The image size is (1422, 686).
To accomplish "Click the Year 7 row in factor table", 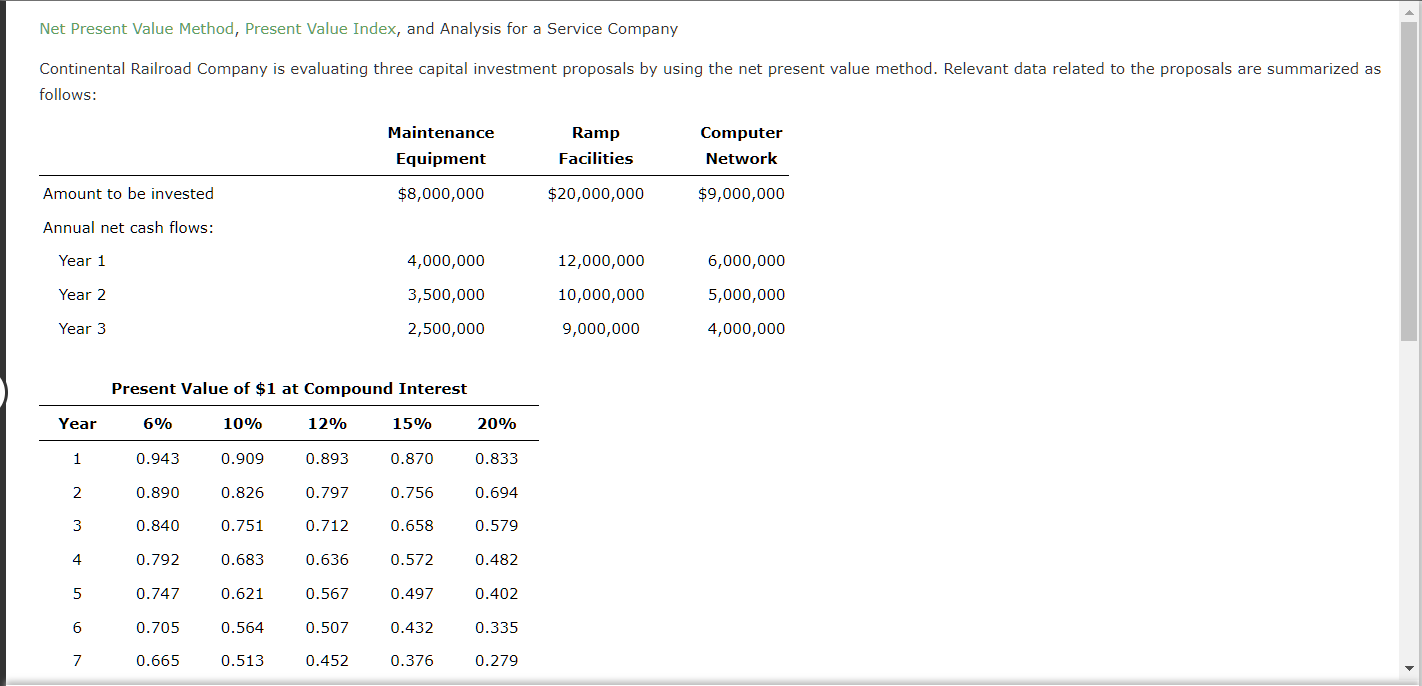I will click(77, 660).
